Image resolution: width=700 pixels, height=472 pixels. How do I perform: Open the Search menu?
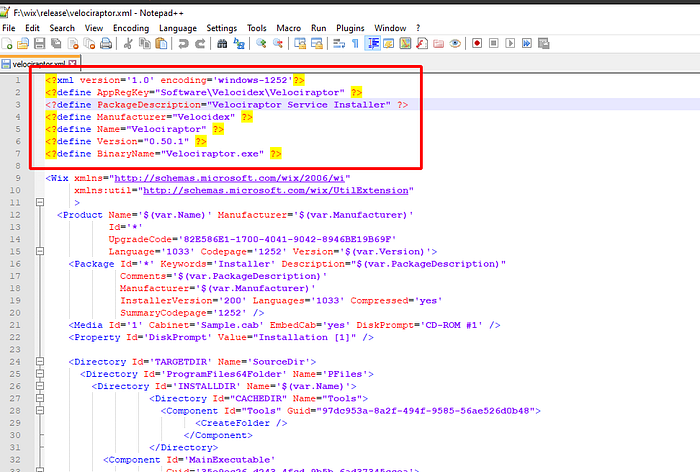(62, 28)
